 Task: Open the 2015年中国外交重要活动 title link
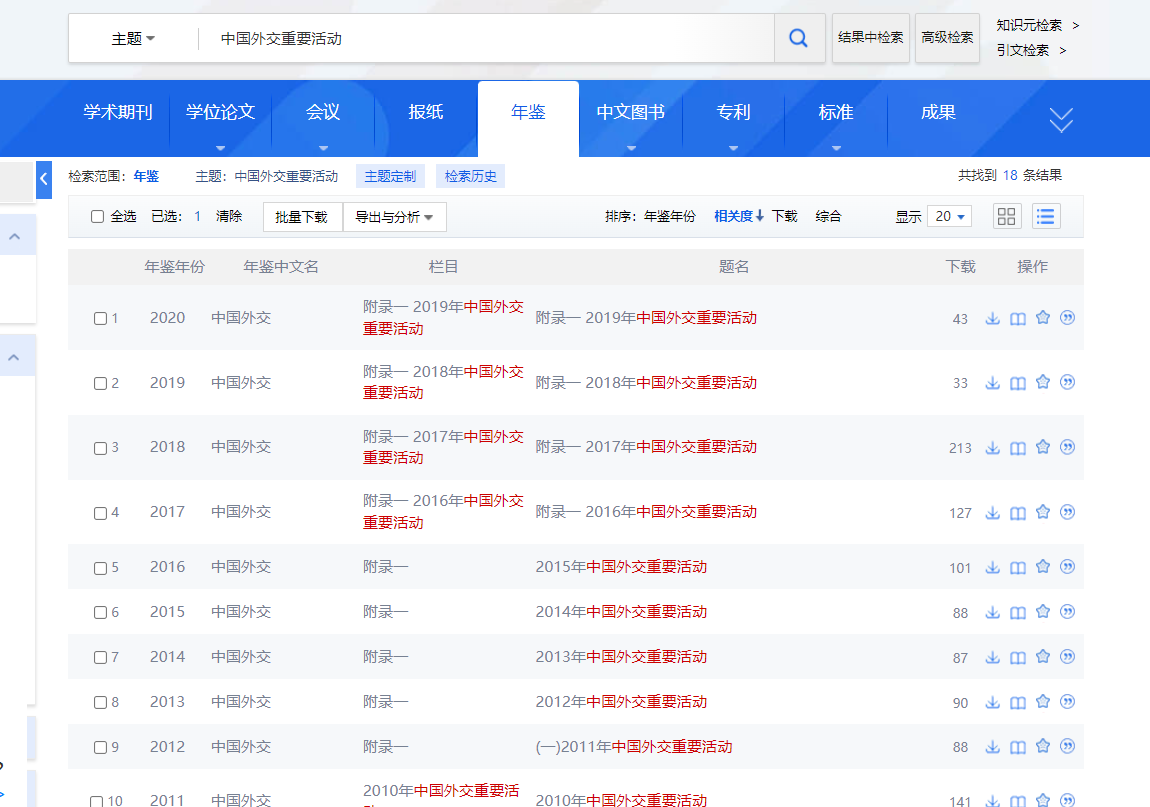click(x=621, y=567)
